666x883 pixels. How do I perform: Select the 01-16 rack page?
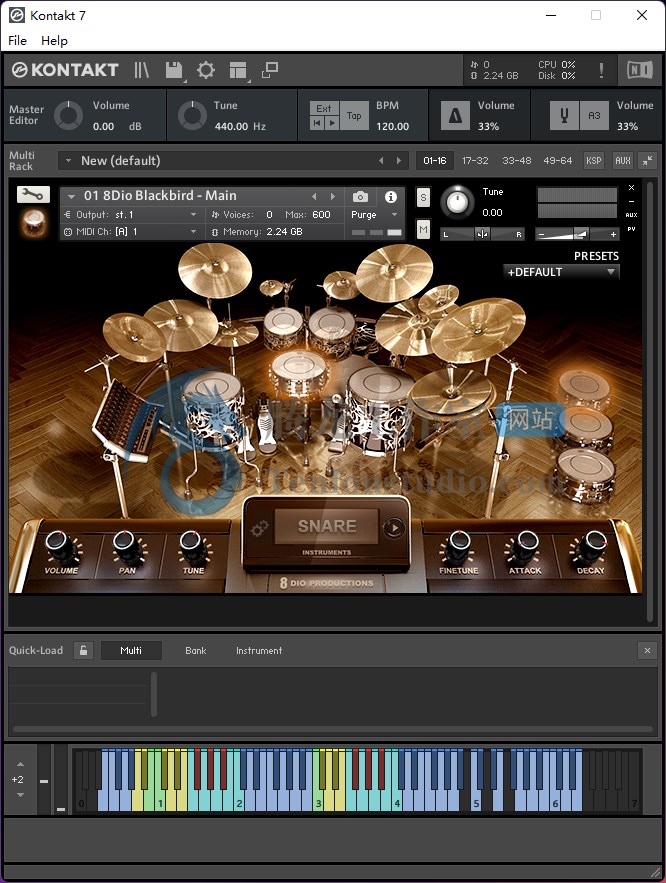click(x=435, y=160)
